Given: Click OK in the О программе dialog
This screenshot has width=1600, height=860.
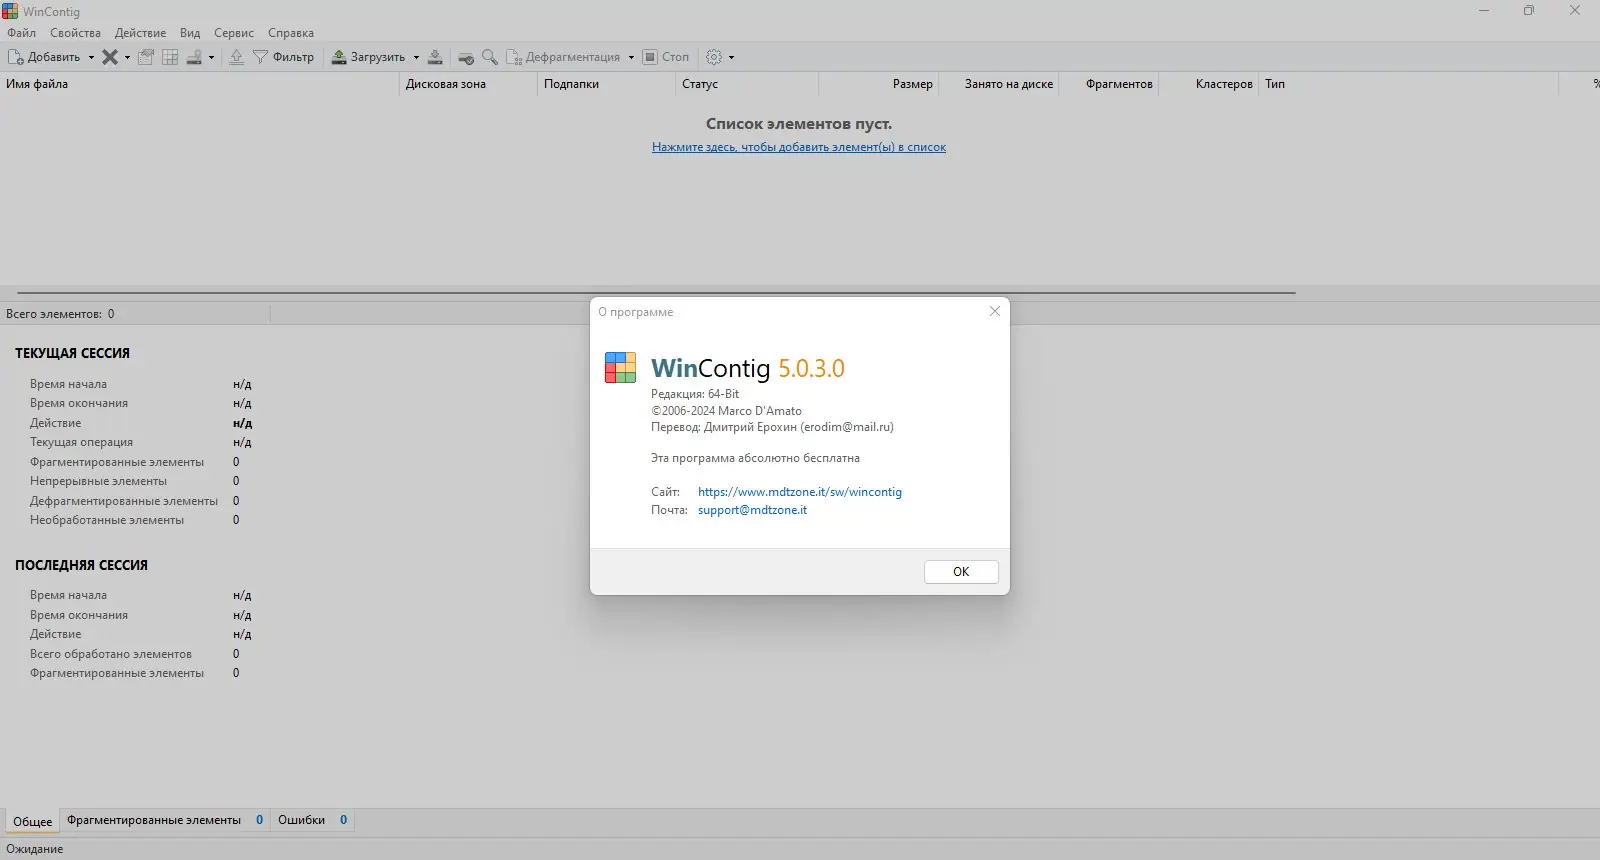Looking at the screenshot, I should pyautogui.click(x=961, y=572).
